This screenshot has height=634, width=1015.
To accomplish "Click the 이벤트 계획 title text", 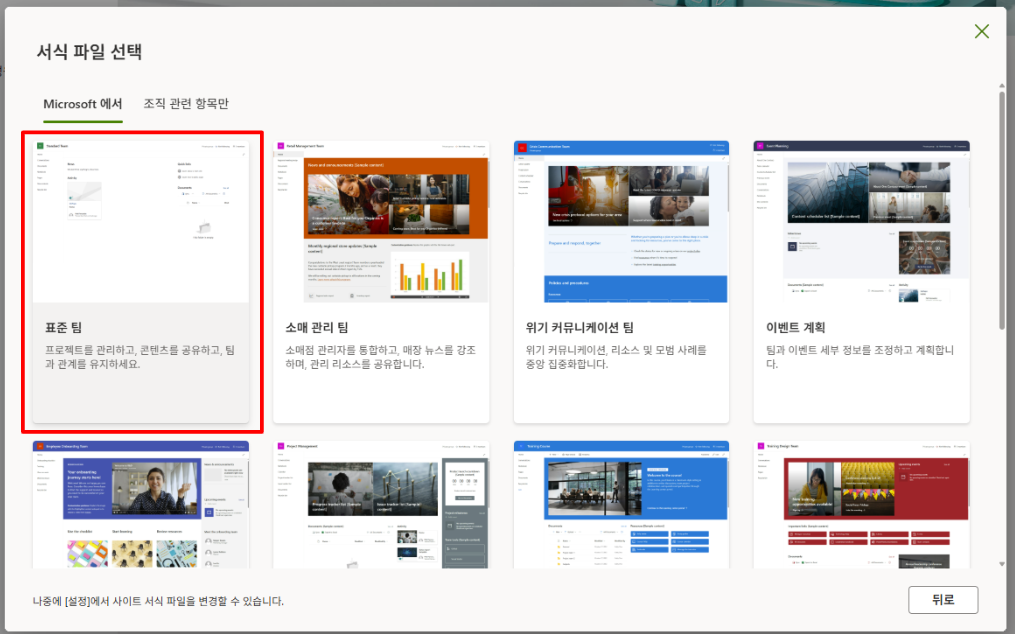I will click(796, 328).
